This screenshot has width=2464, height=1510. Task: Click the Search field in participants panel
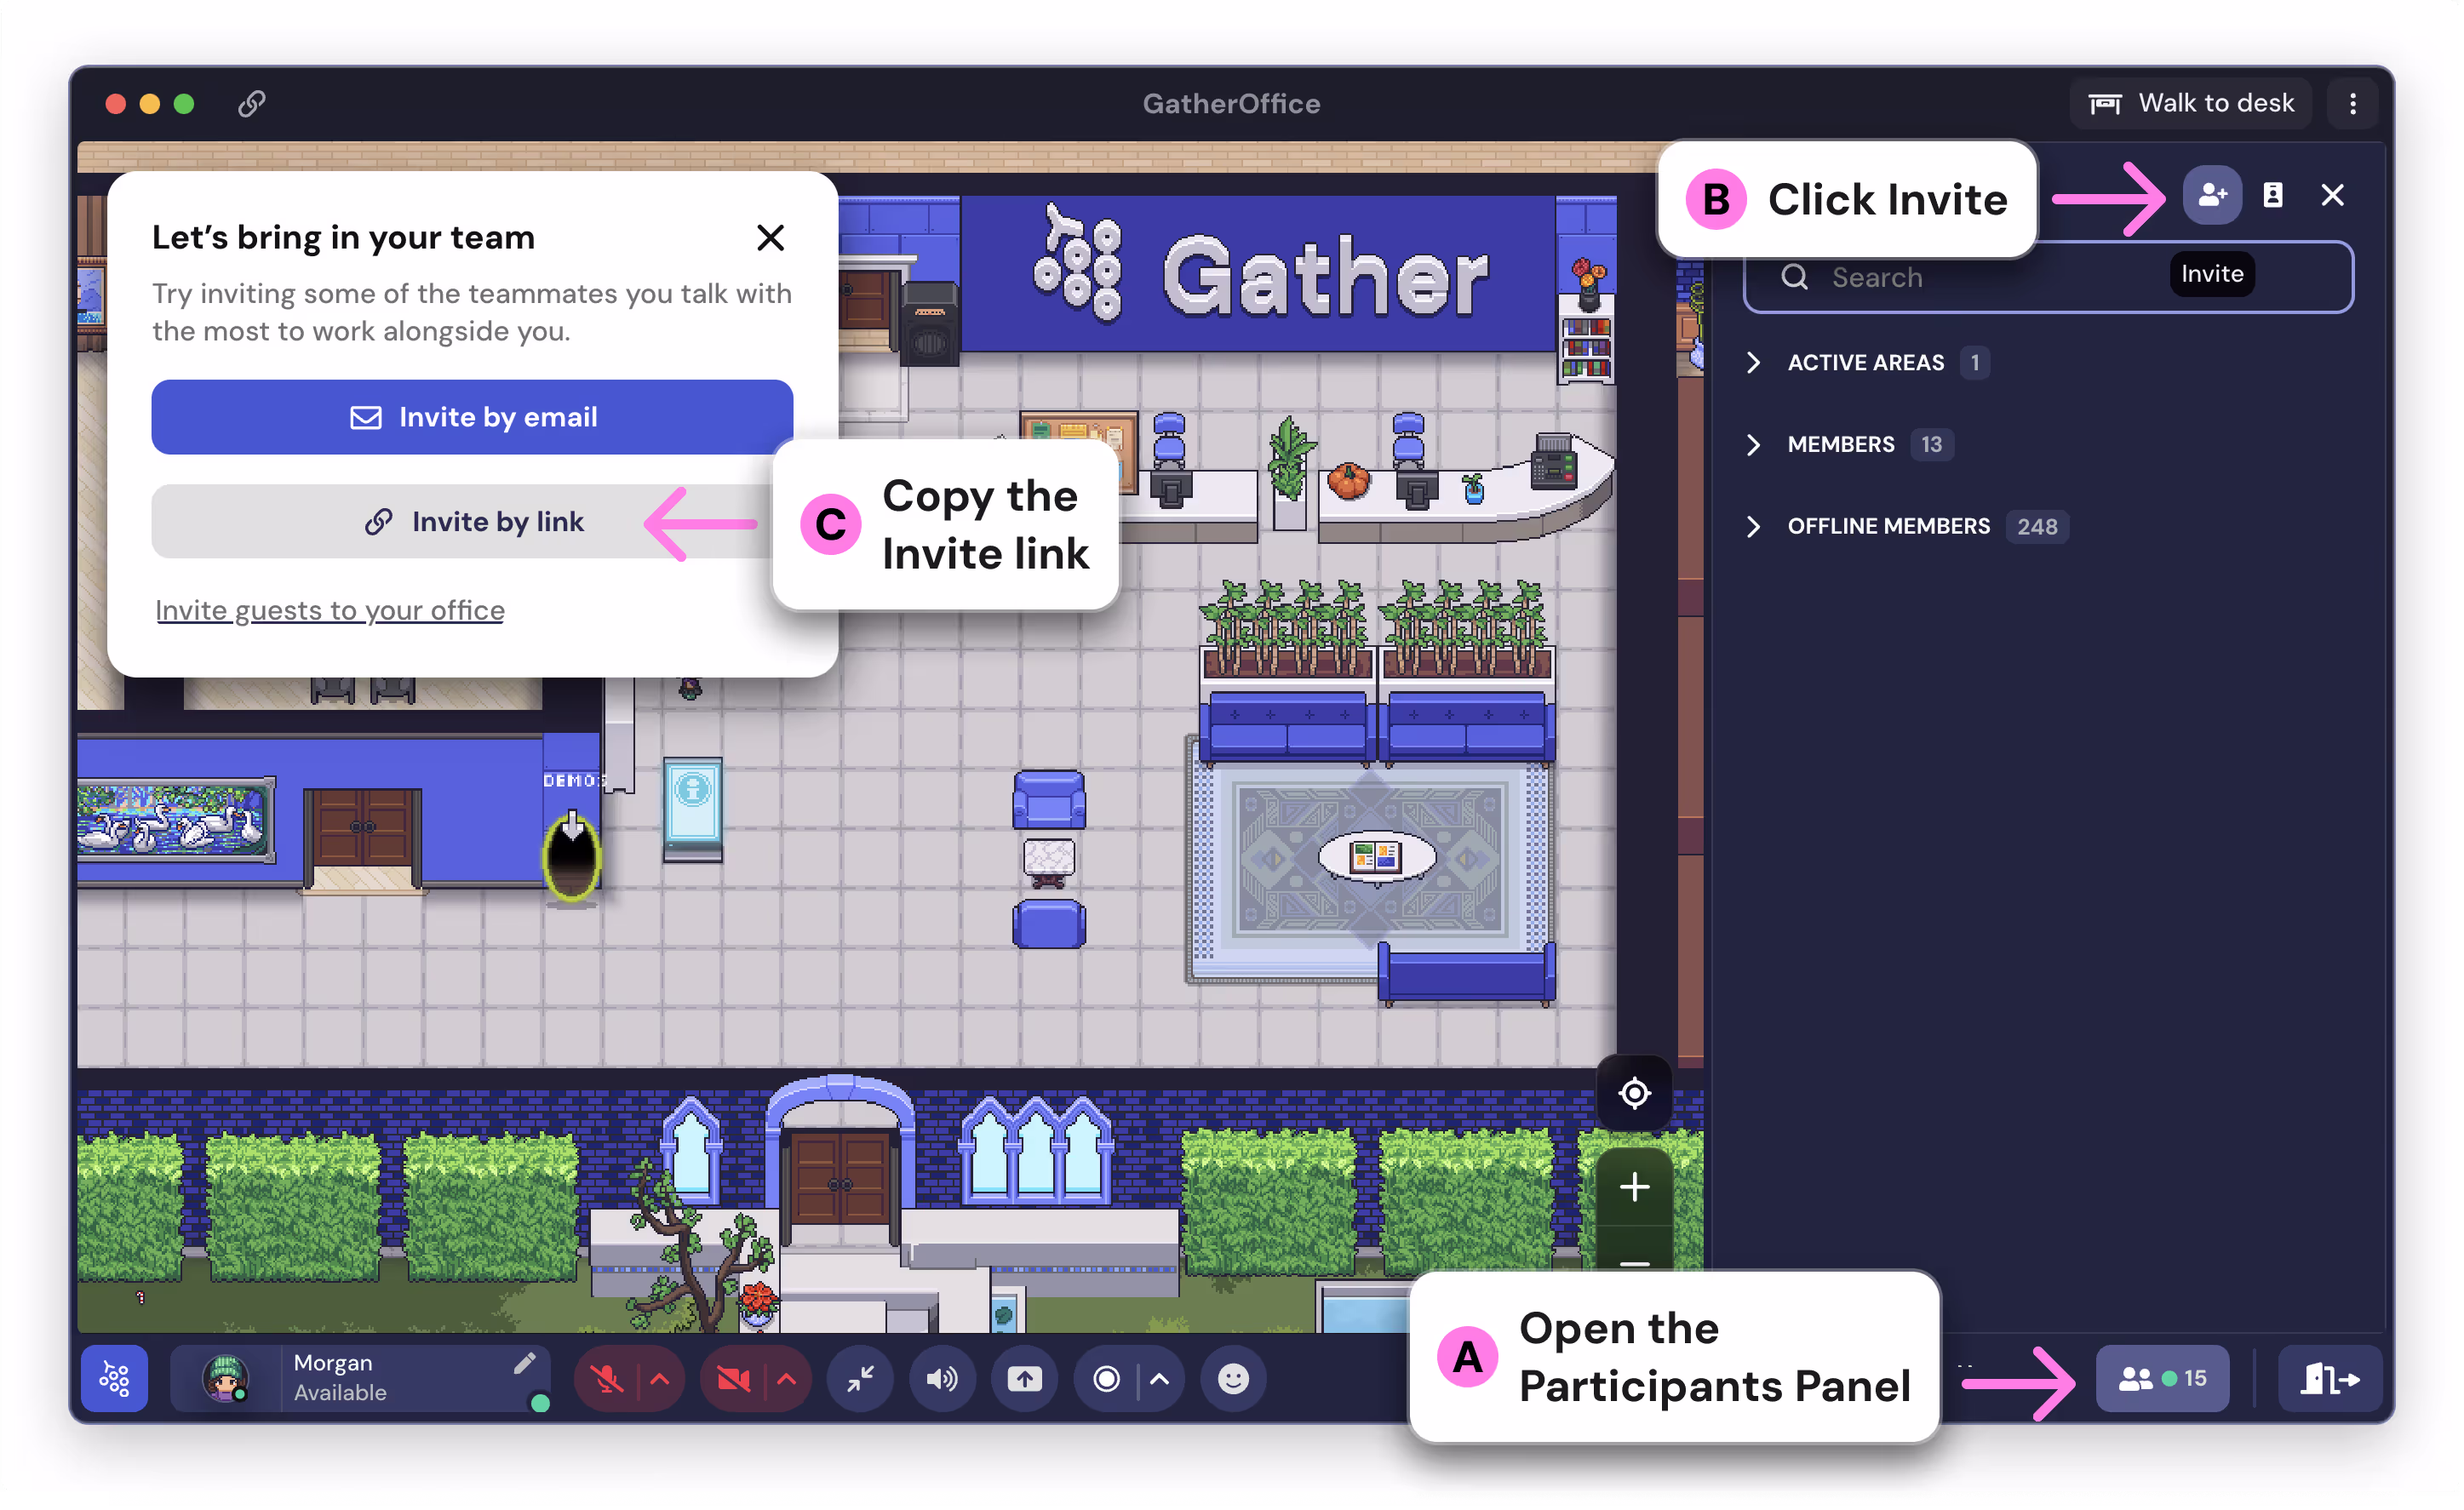click(x=2047, y=277)
